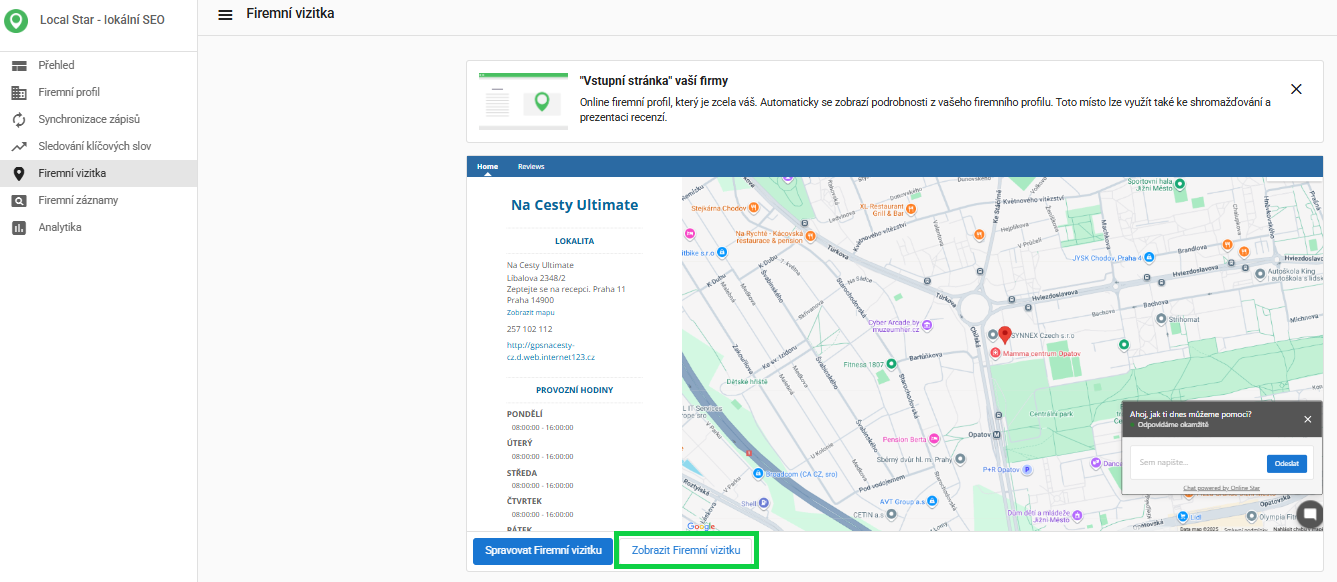
Task: Open the gpsnacesty website link
Action: pos(550,351)
